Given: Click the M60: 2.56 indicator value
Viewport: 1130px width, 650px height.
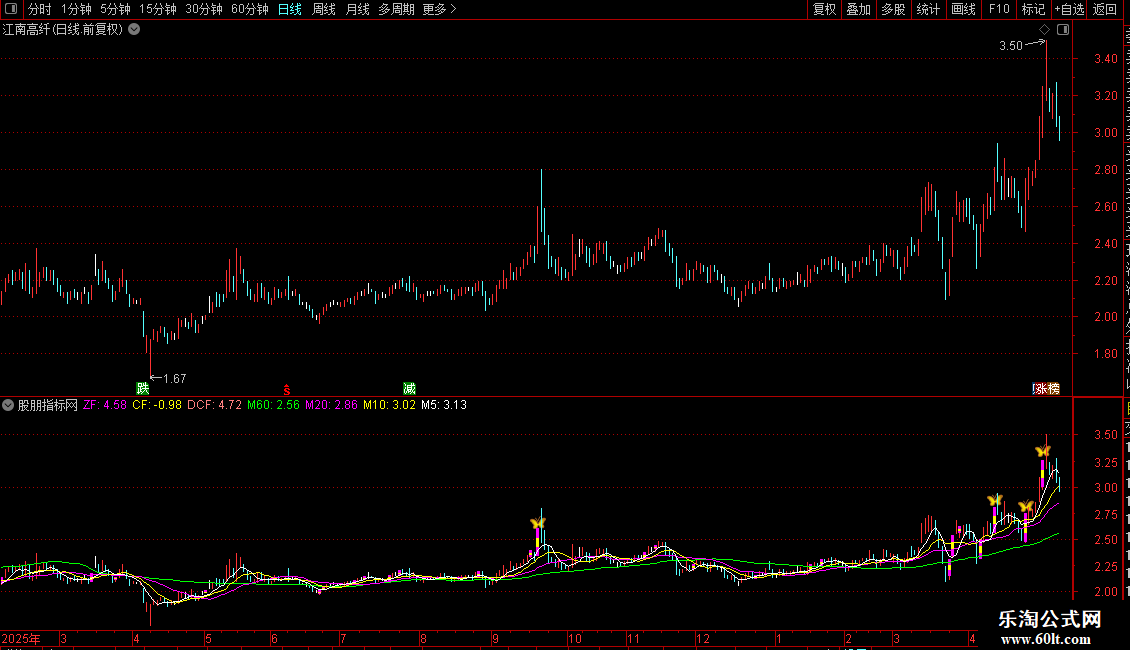Looking at the screenshot, I should pyautogui.click(x=273, y=405).
